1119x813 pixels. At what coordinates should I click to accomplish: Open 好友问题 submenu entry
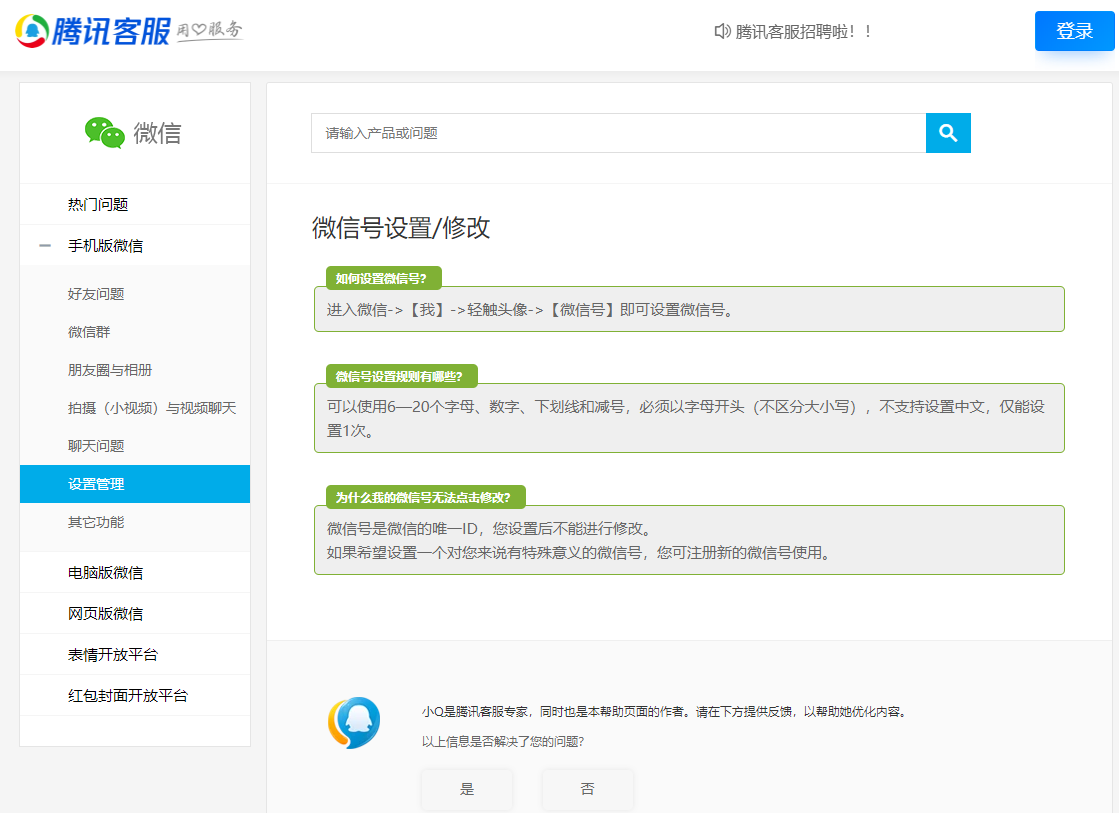[96, 294]
